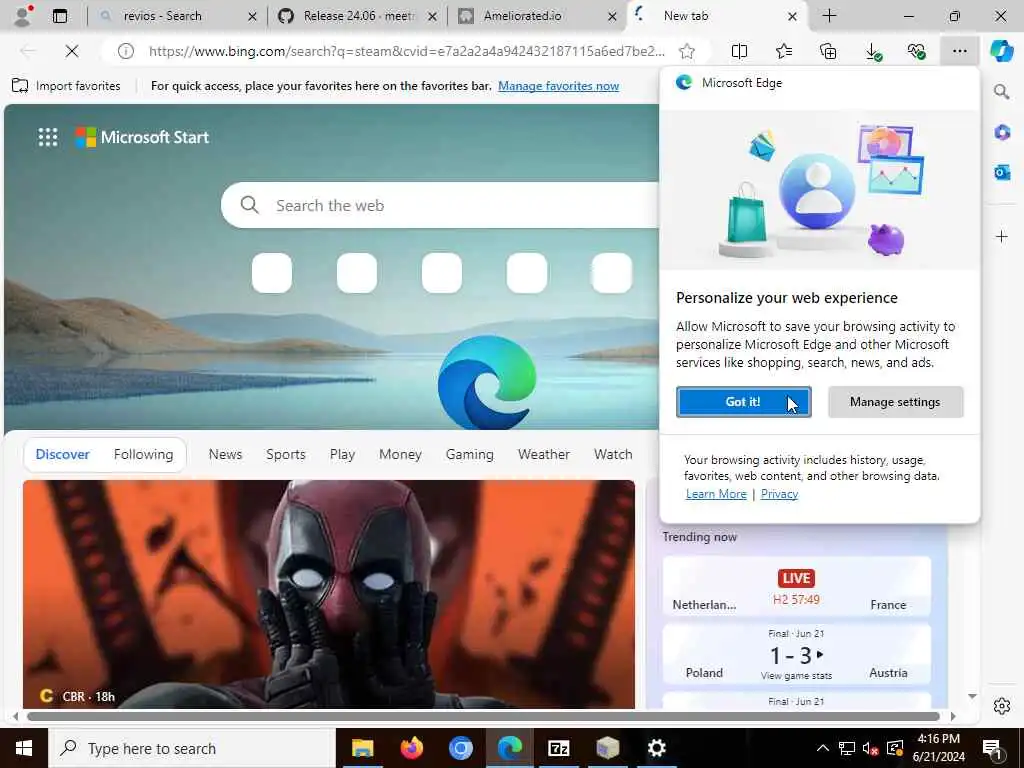The width and height of the screenshot is (1024, 768).
Task: Open Microsoft Start app launcher grid
Action: pyautogui.click(x=48, y=137)
